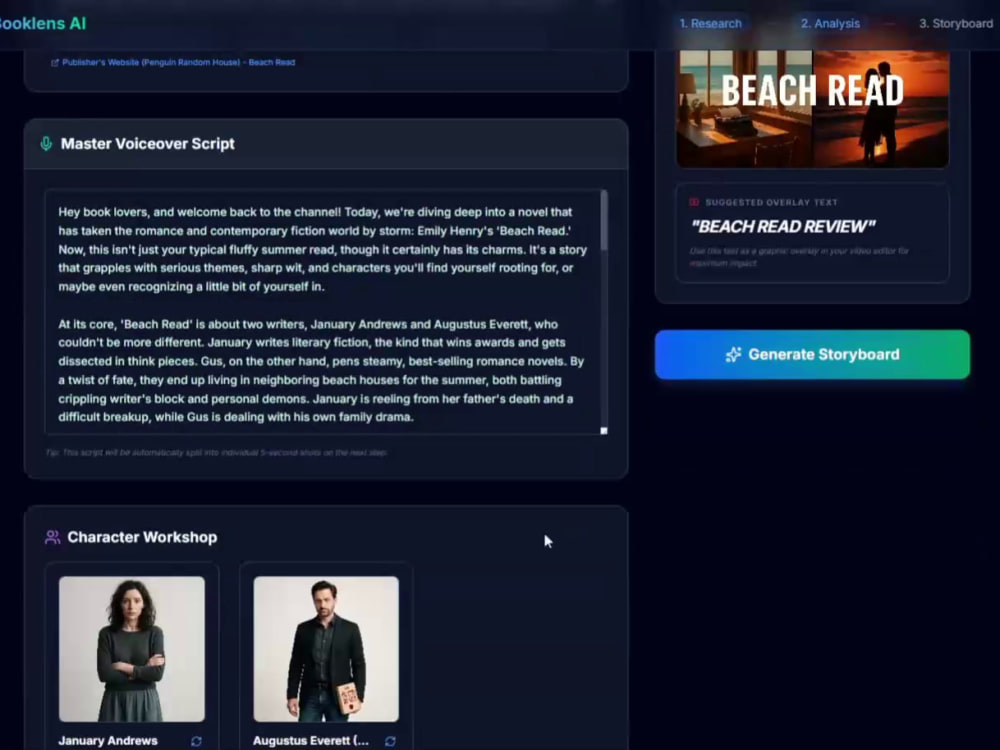The height and width of the screenshot is (750, 1000).
Task: Click the Character Workshop people icon
Action: [x=52, y=537]
